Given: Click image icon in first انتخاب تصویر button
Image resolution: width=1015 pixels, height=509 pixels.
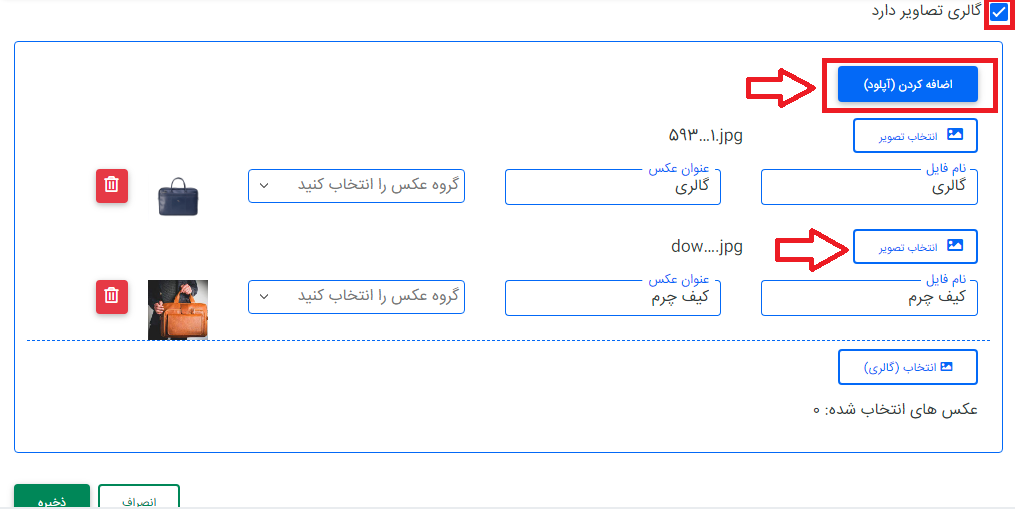Looking at the screenshot, I should click(x=954, y=135).
